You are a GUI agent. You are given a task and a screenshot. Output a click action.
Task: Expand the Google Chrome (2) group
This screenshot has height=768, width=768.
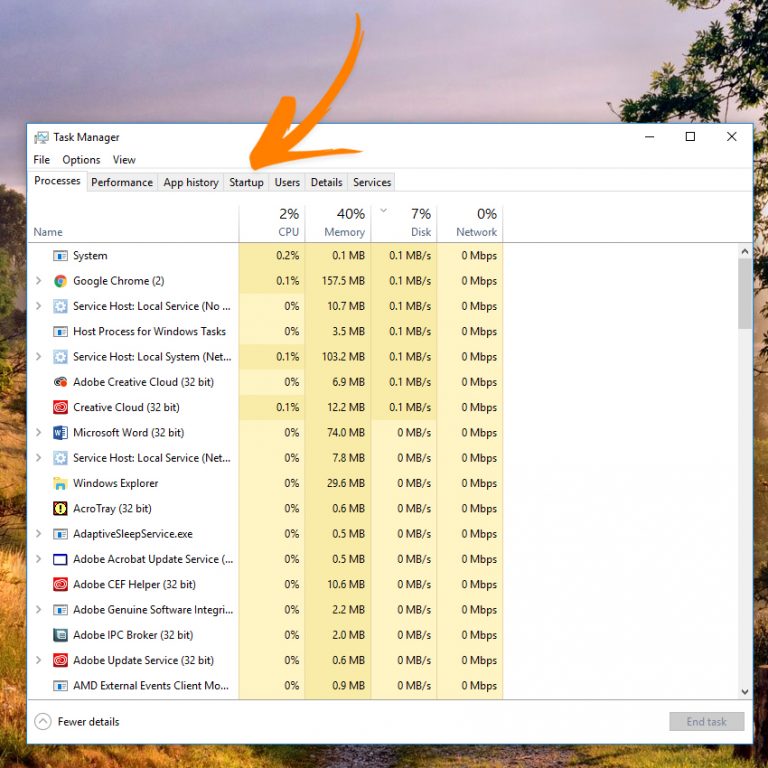[x=39, y=281]
